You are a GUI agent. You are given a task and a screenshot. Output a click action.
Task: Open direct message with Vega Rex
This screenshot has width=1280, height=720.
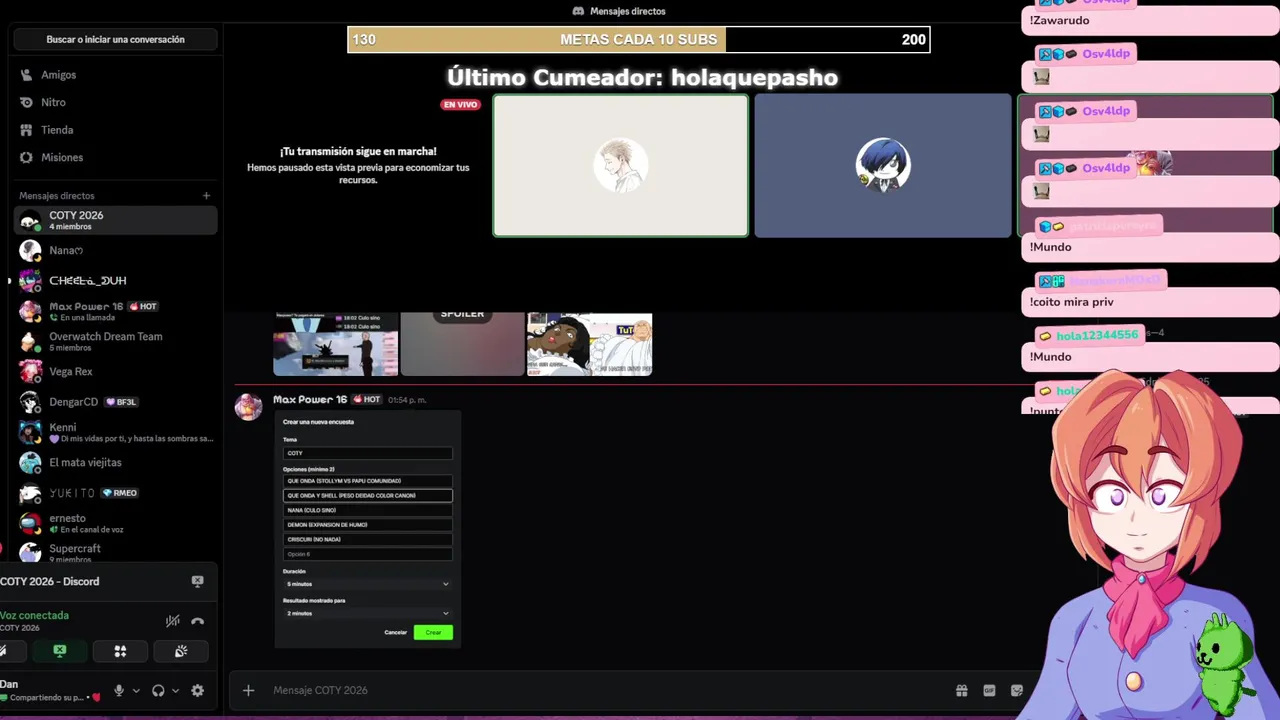tap(115, 371)
